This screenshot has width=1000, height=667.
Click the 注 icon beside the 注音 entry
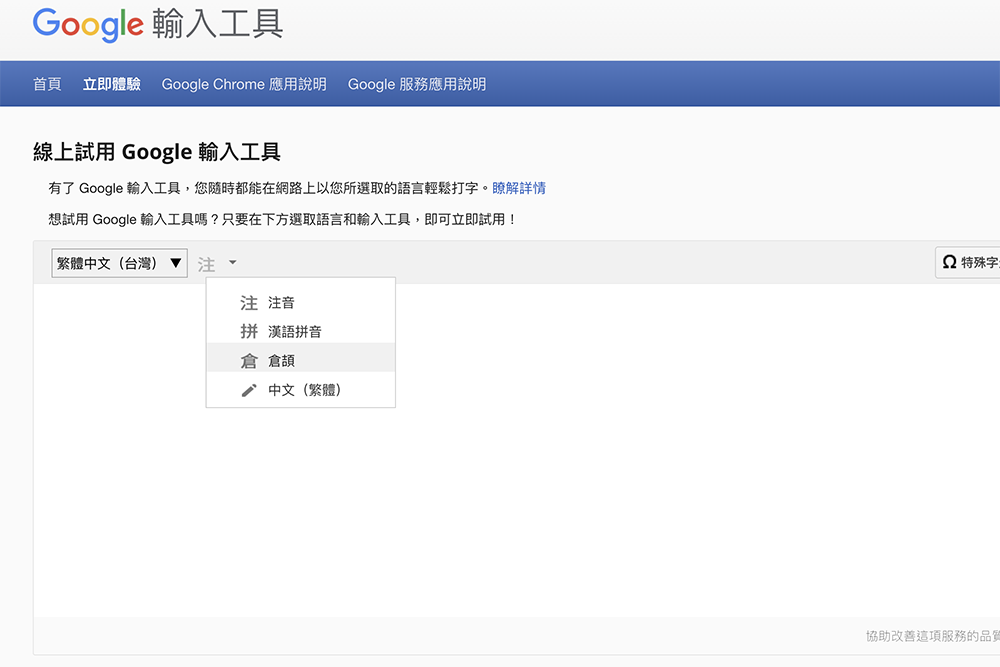[x=248, y=302]
